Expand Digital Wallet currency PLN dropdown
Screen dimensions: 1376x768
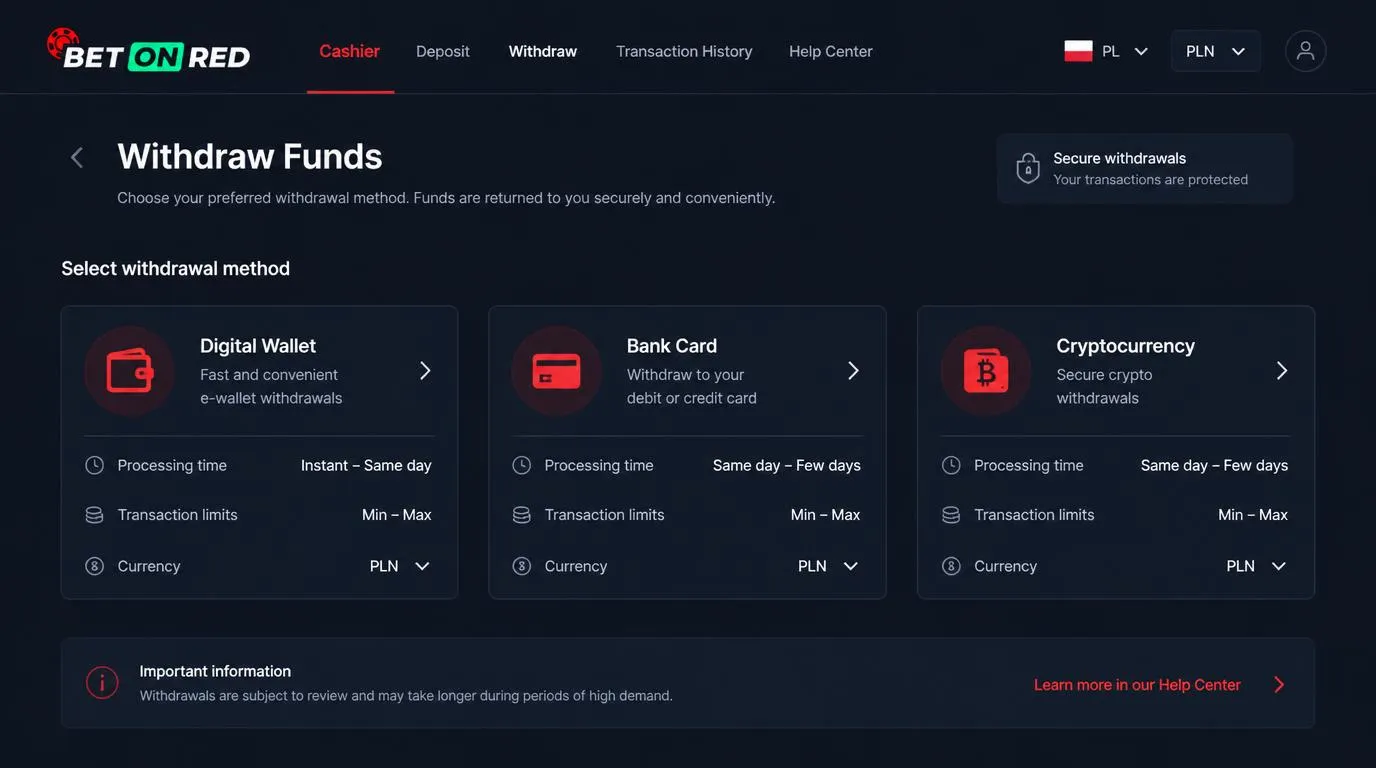point(400,566)
